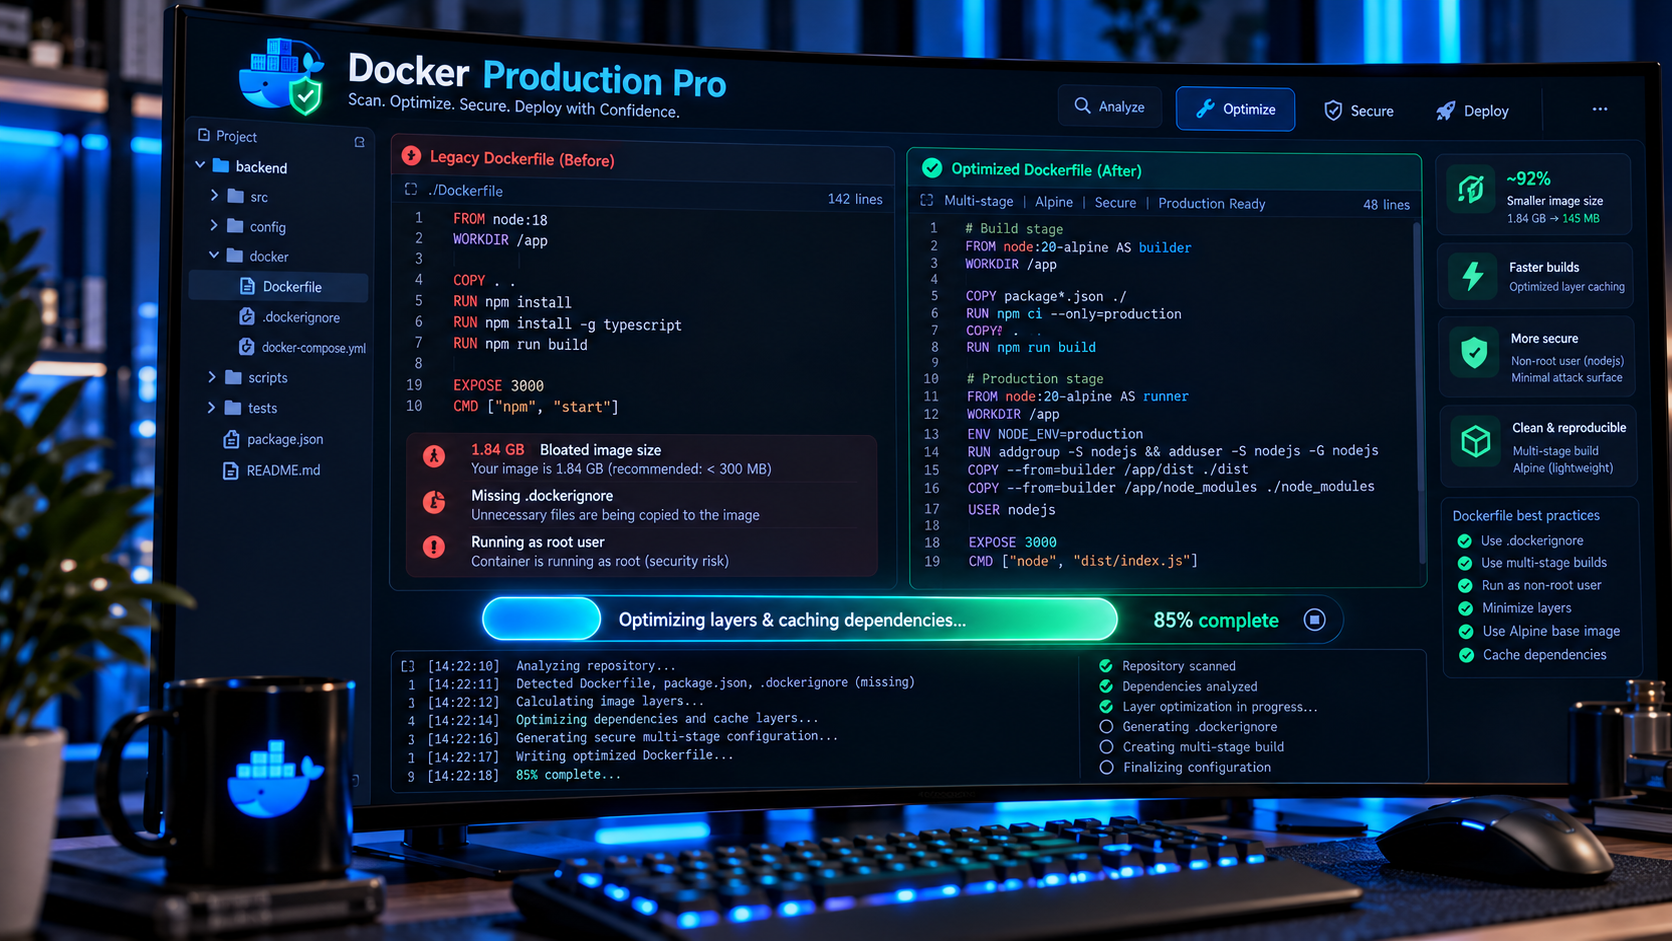1672x941 pixels.
Task: Click the Finalizing configuration step circle
Action: [1106, 767]
